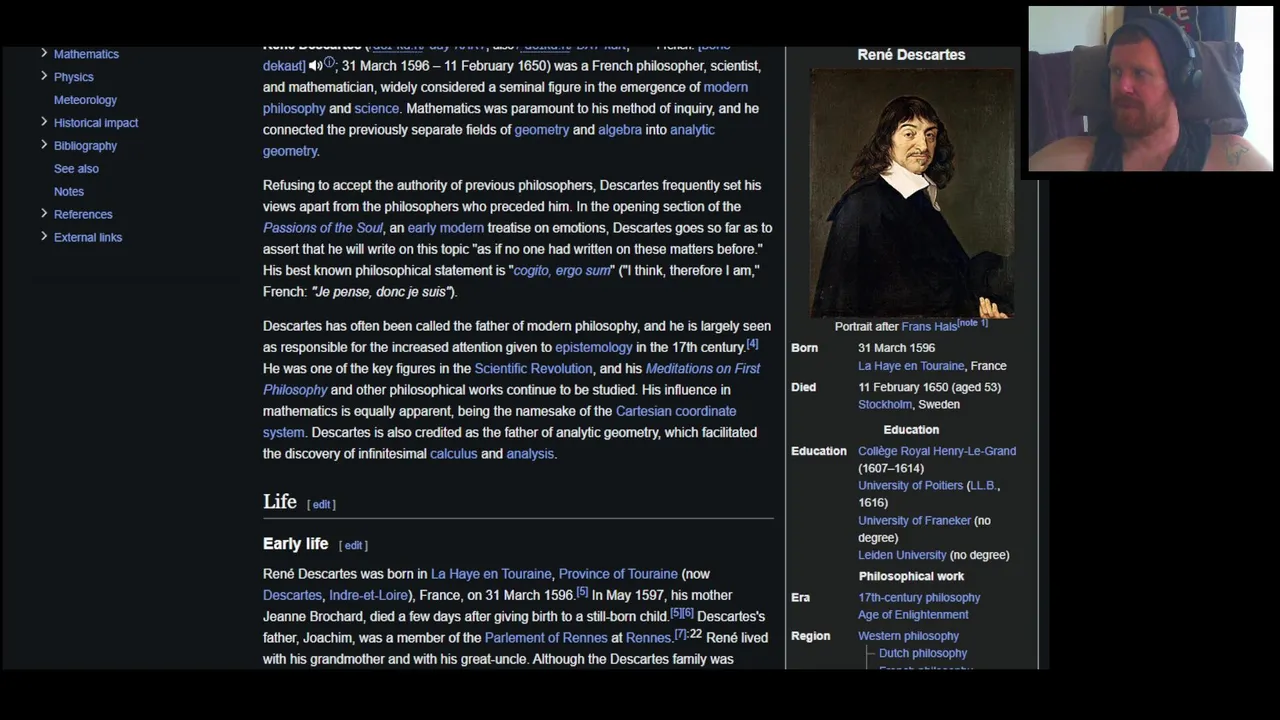Open the algebra article link
This screenshot has height=720, width=1280.
click(x=620, y=130)
